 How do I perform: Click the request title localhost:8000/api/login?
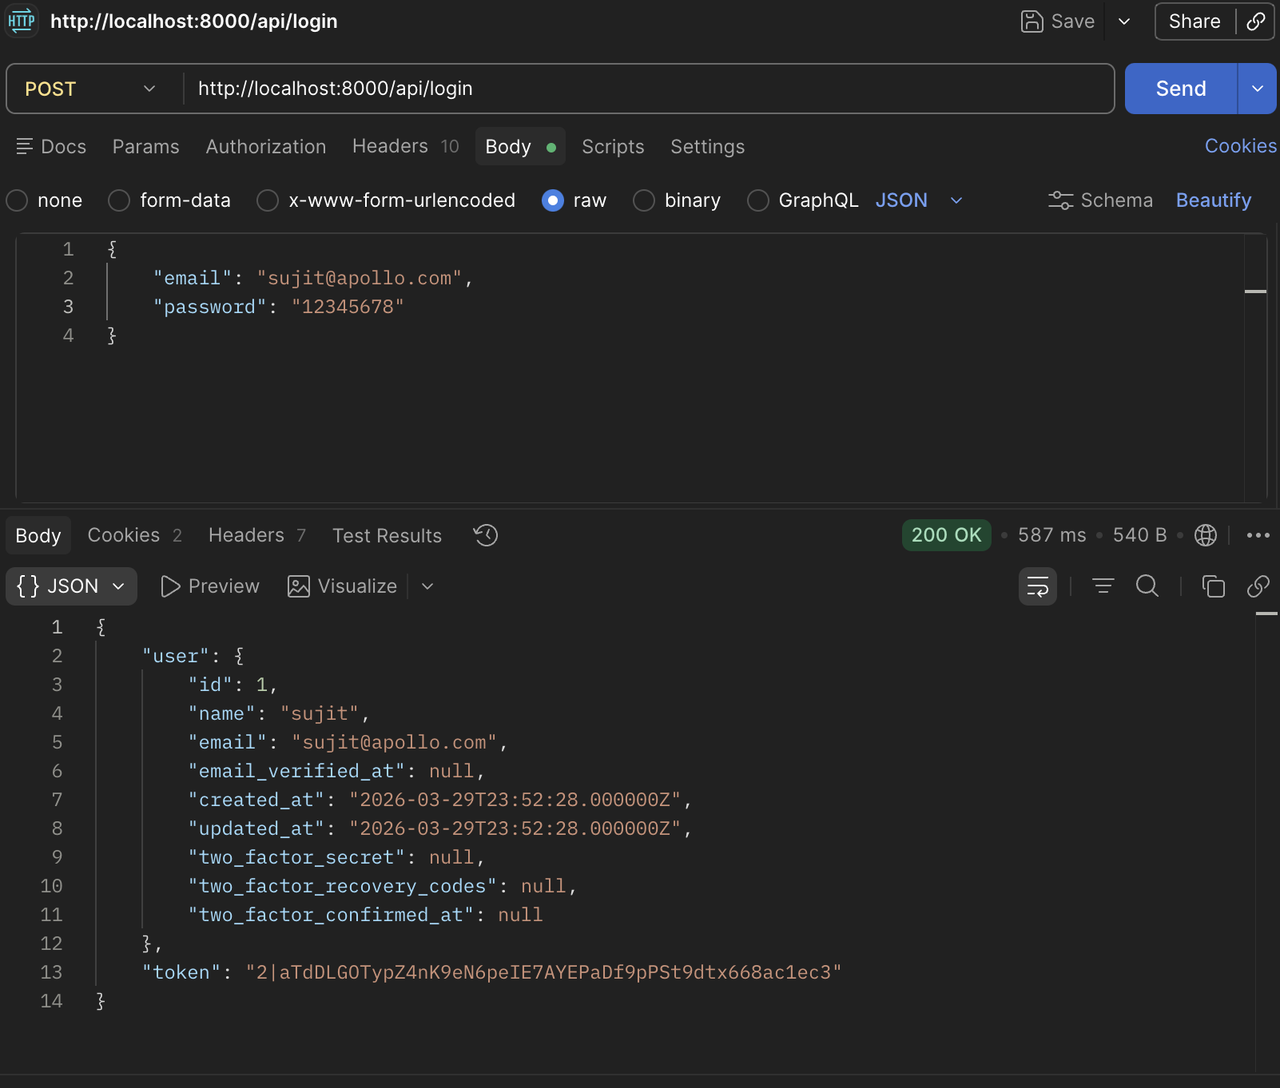coord(194,21)
